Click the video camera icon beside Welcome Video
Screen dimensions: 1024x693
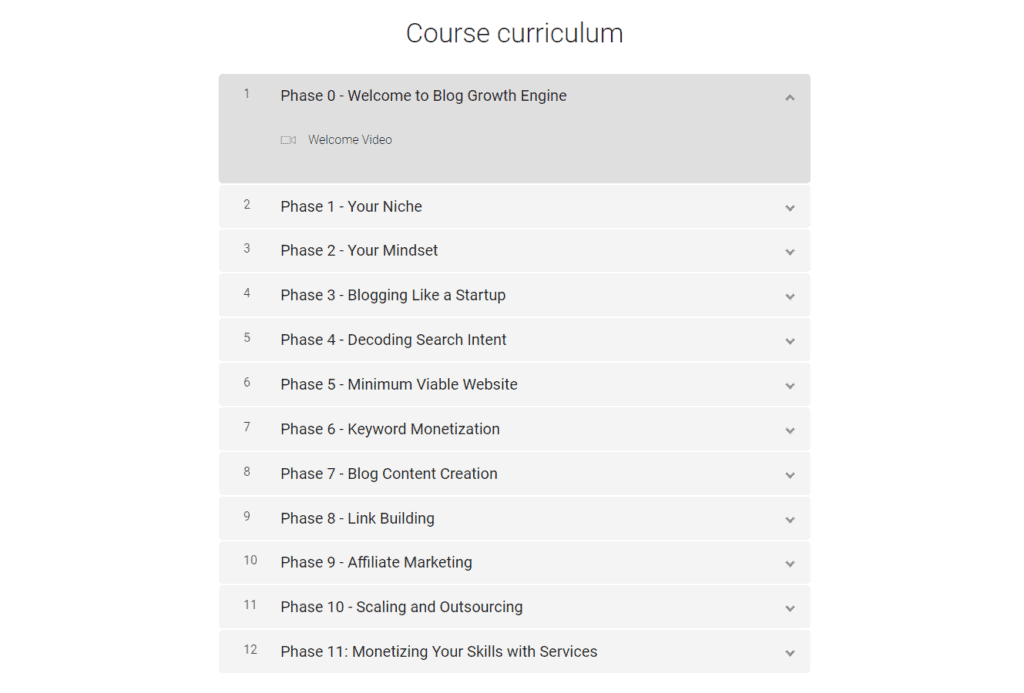click(288, 139)
